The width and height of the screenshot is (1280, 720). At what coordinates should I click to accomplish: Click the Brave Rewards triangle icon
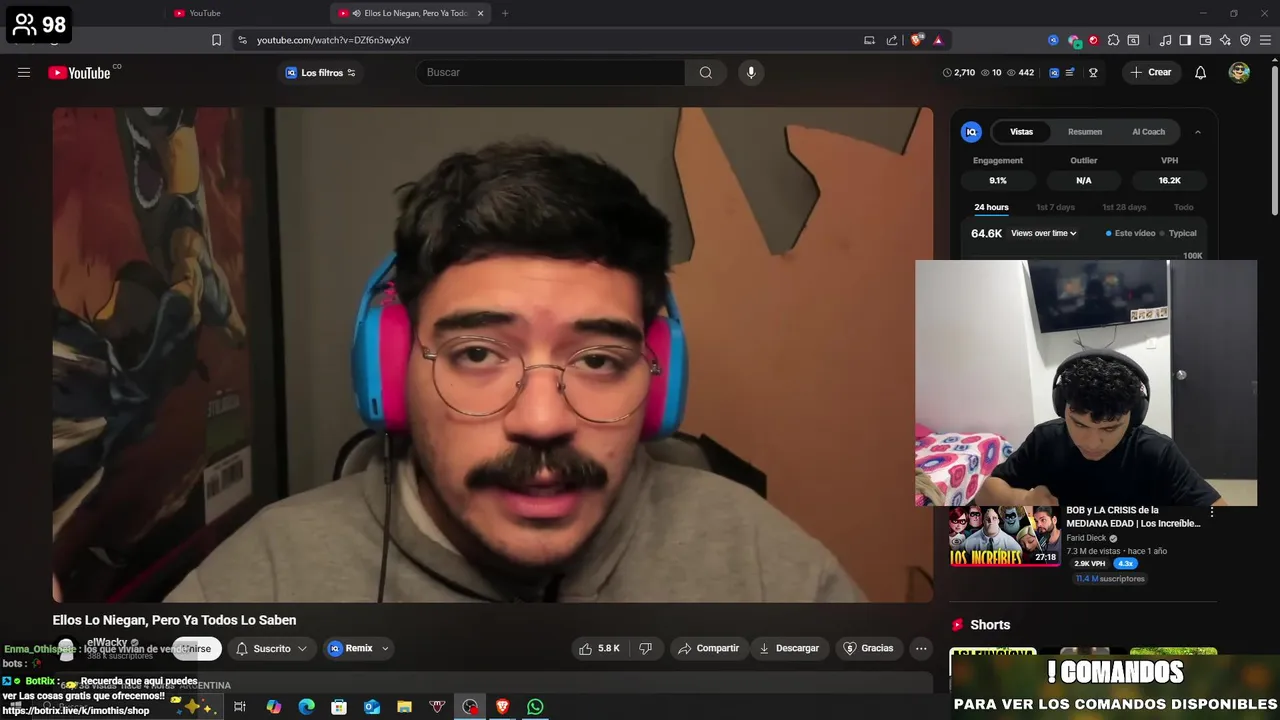tap(938, 40)
